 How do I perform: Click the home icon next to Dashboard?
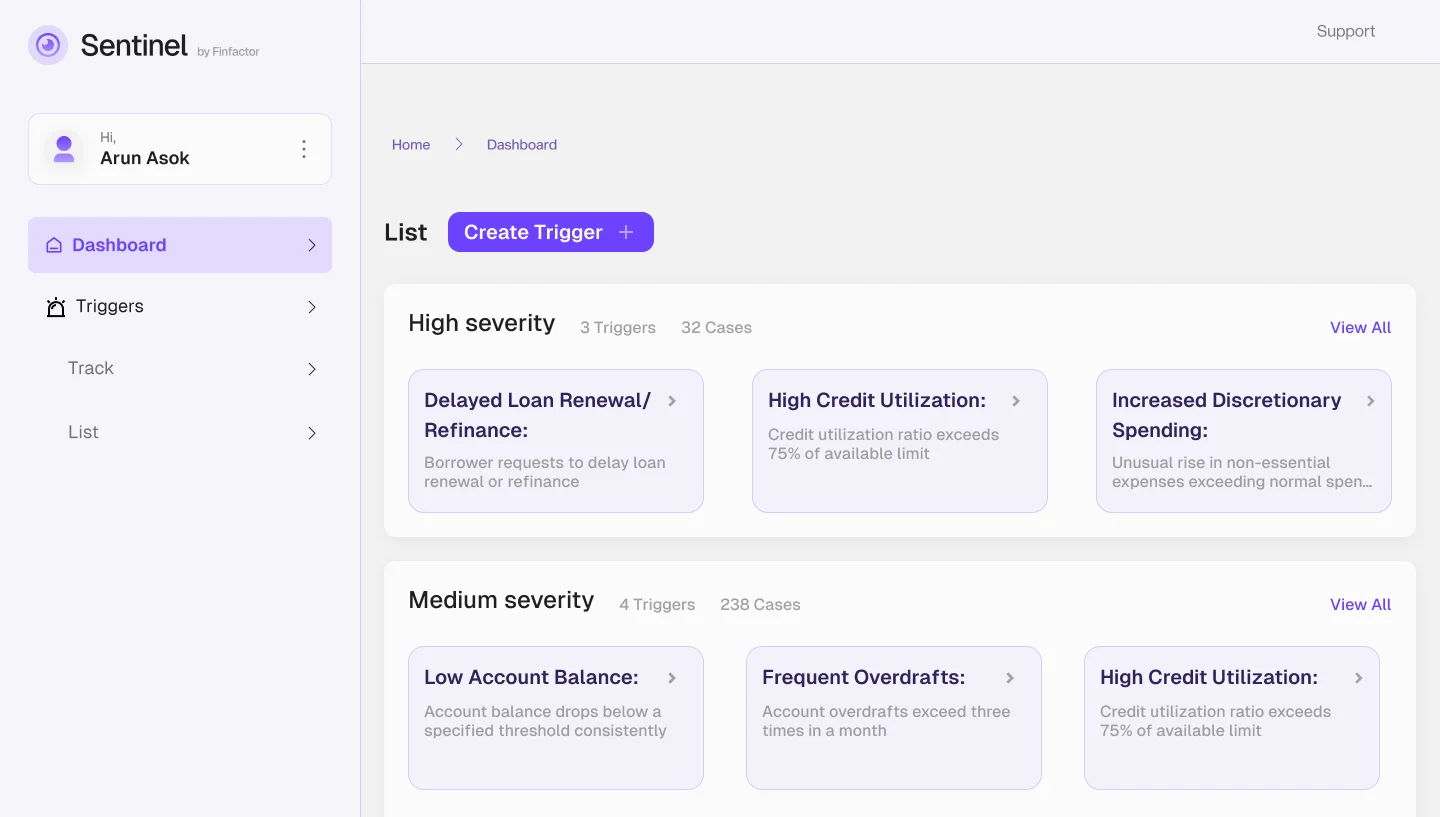pyautogui.click(x=54, y=245)
